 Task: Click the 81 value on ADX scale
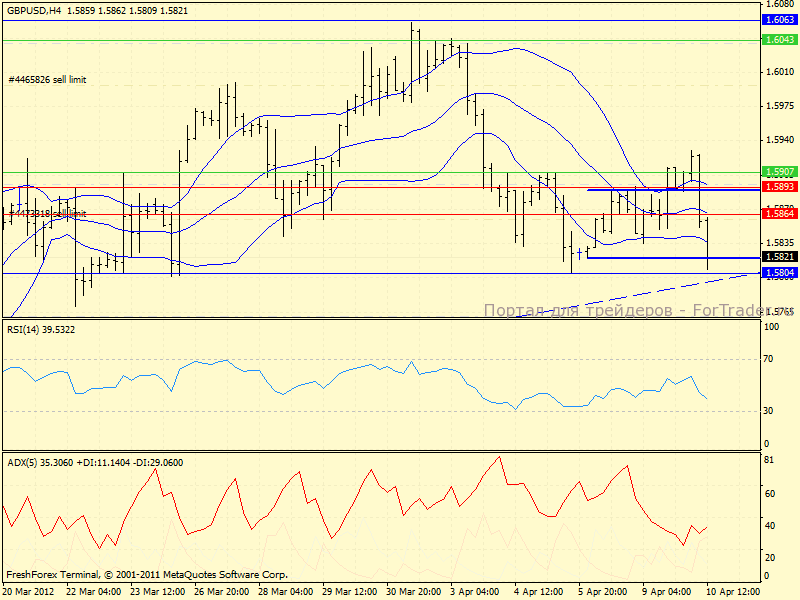[770, 460]
